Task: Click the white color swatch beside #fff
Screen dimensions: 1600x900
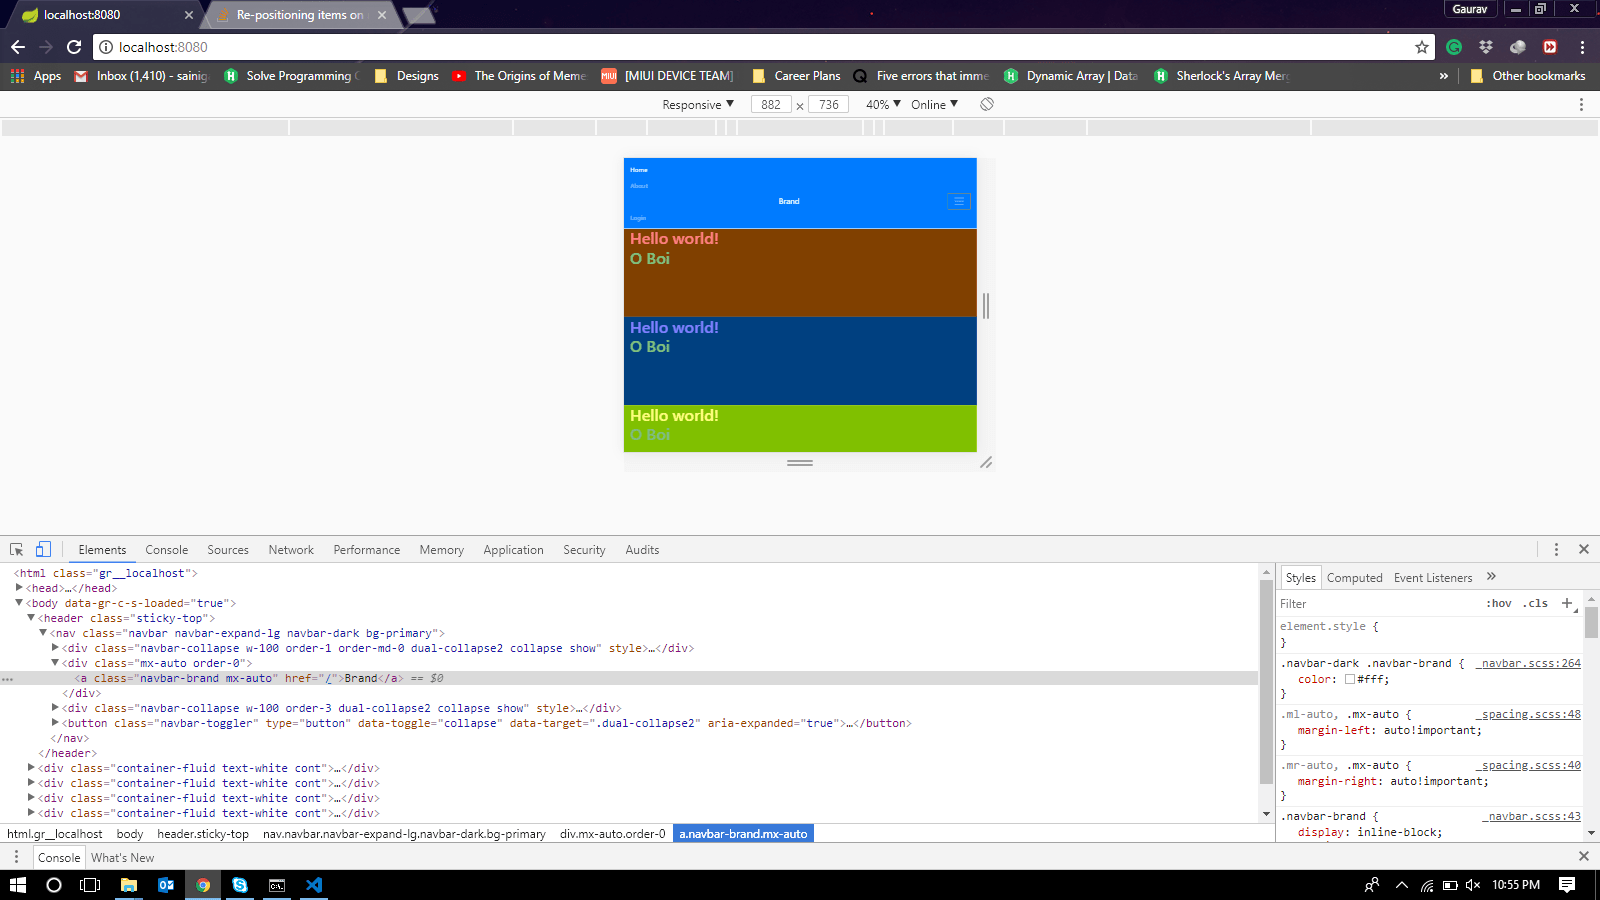Action: (x=1350, y=679)
